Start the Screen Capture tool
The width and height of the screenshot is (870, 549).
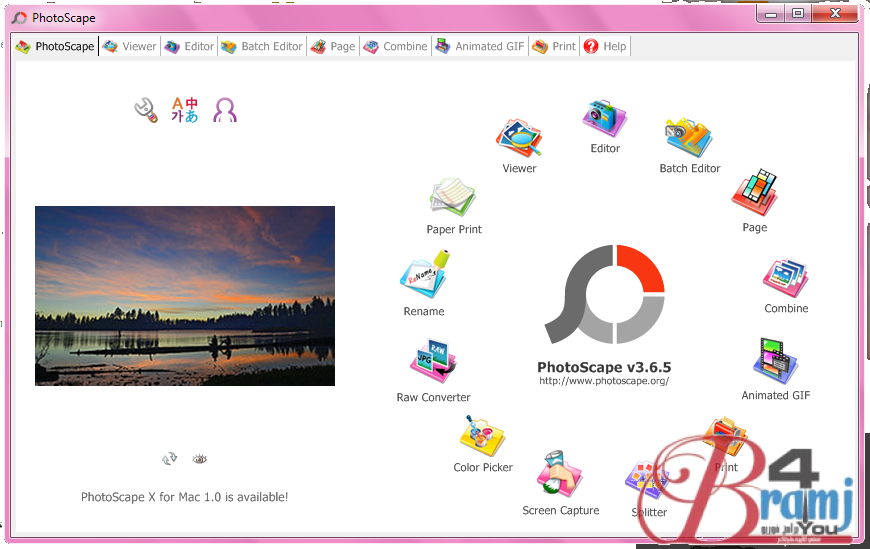click(x=559, y=474)
